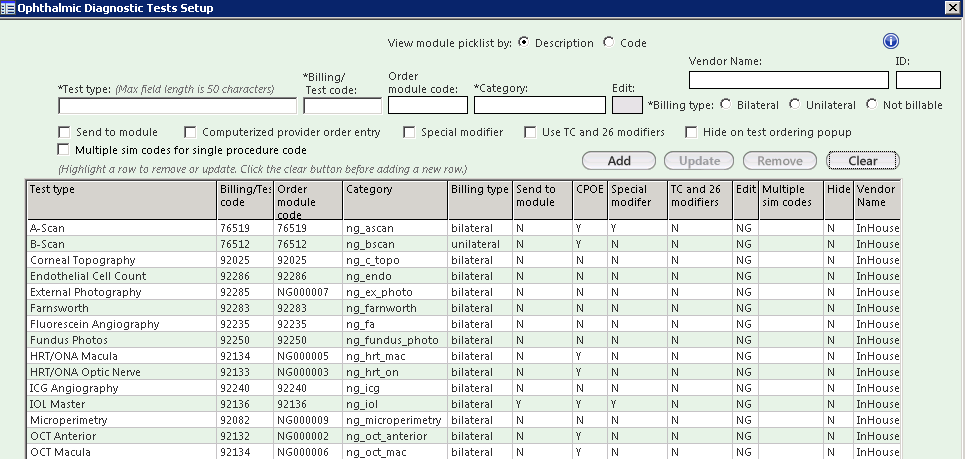The height and width of the screenshot is (459, 965).
Task: Select the B-Scan row
Action: (463, 244)
